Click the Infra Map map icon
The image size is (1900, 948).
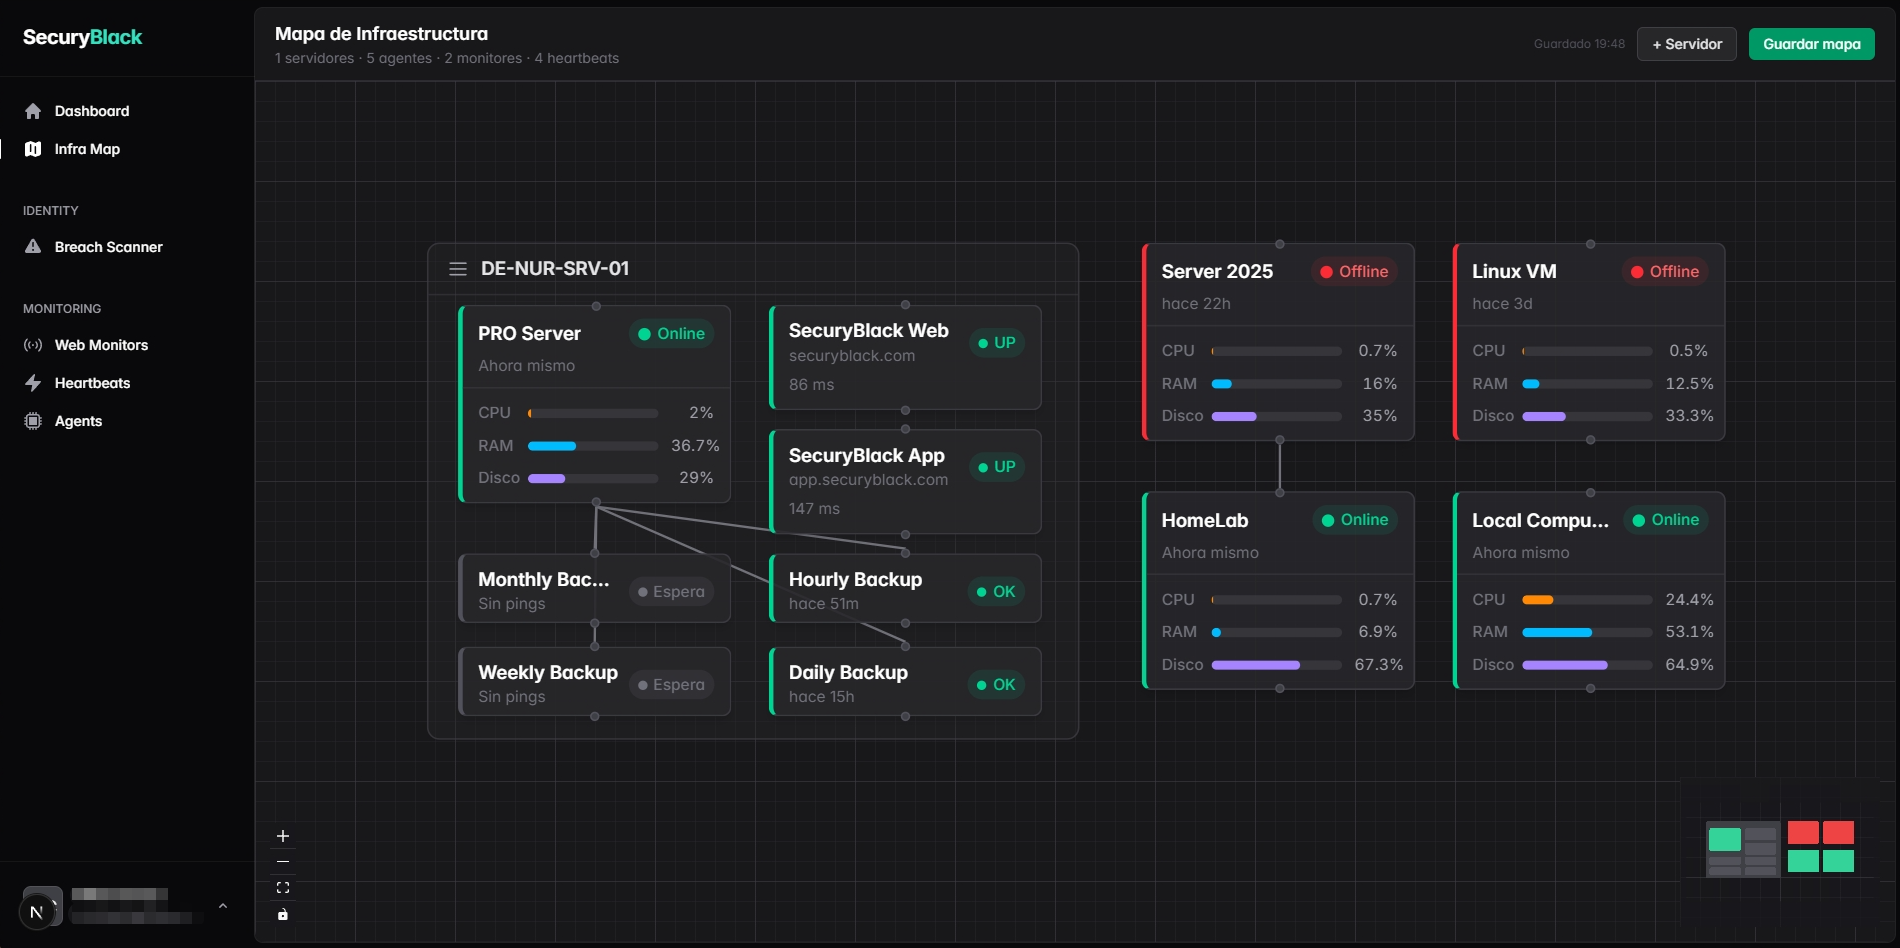point(33,149)
